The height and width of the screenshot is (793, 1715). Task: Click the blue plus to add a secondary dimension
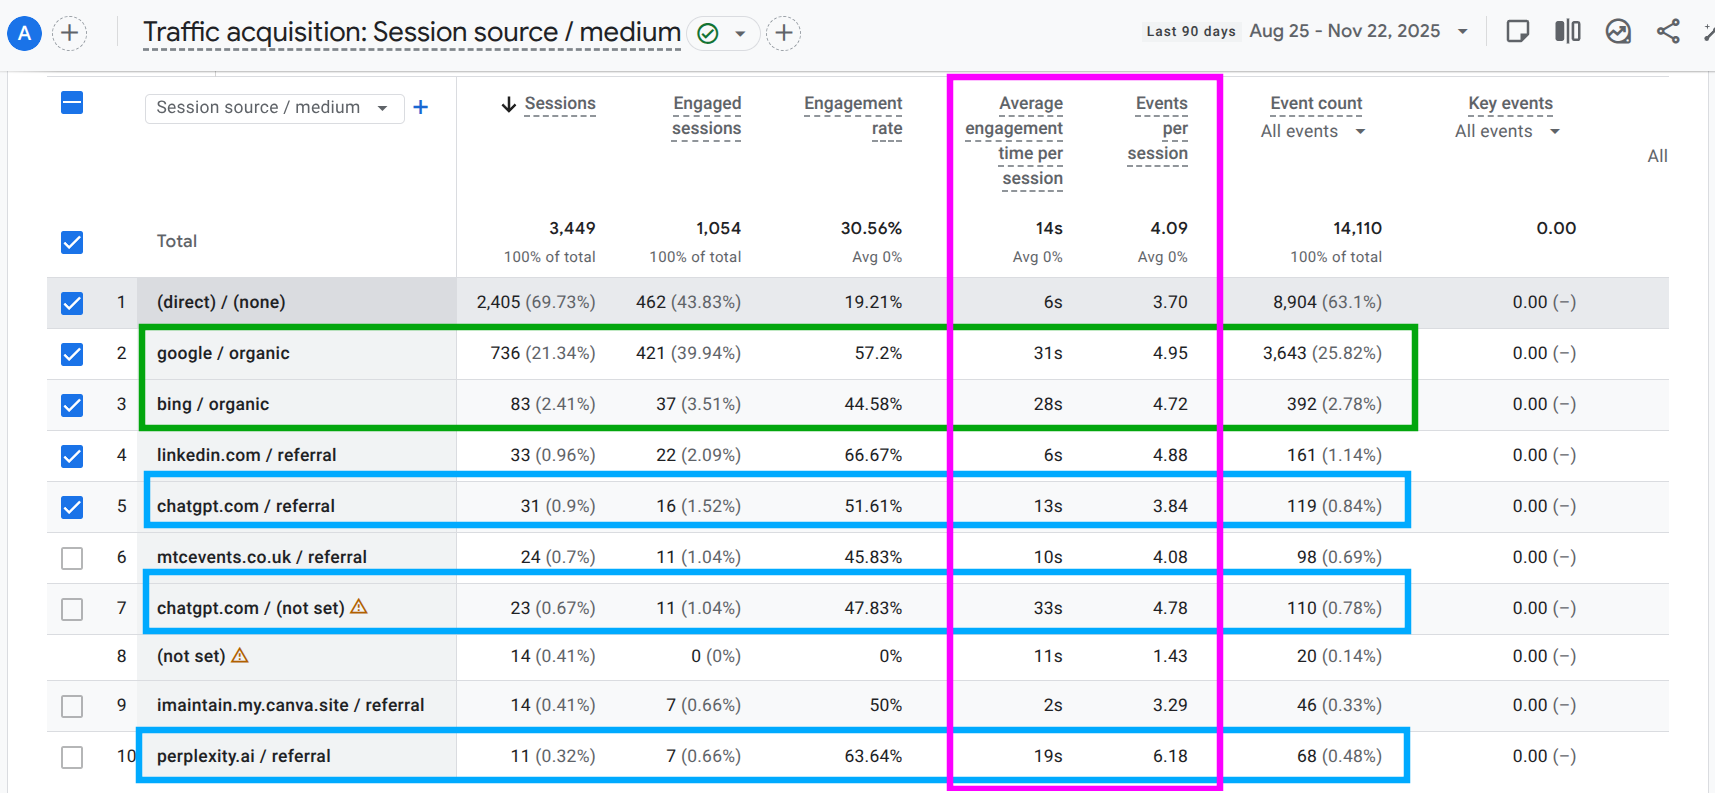click(421, 107)
